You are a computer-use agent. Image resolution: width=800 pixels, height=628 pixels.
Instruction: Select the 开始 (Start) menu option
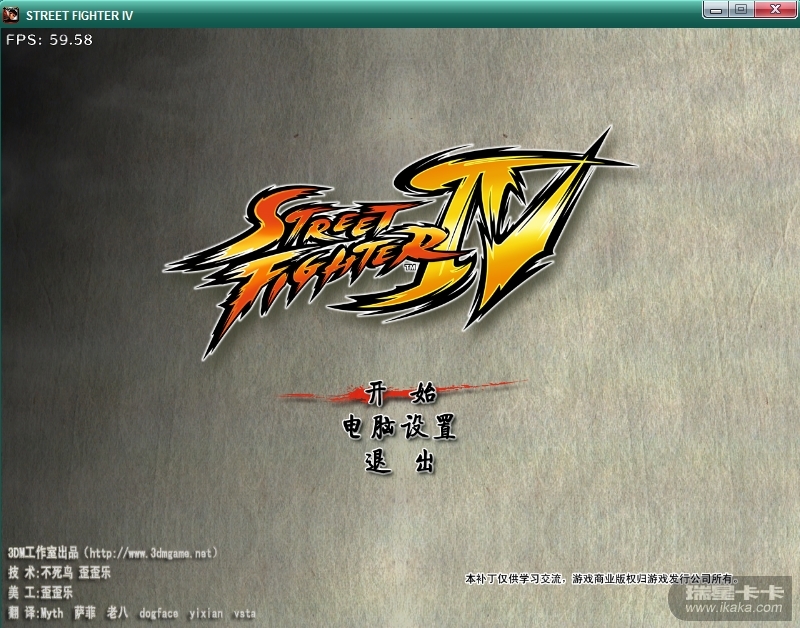(401, 393)
